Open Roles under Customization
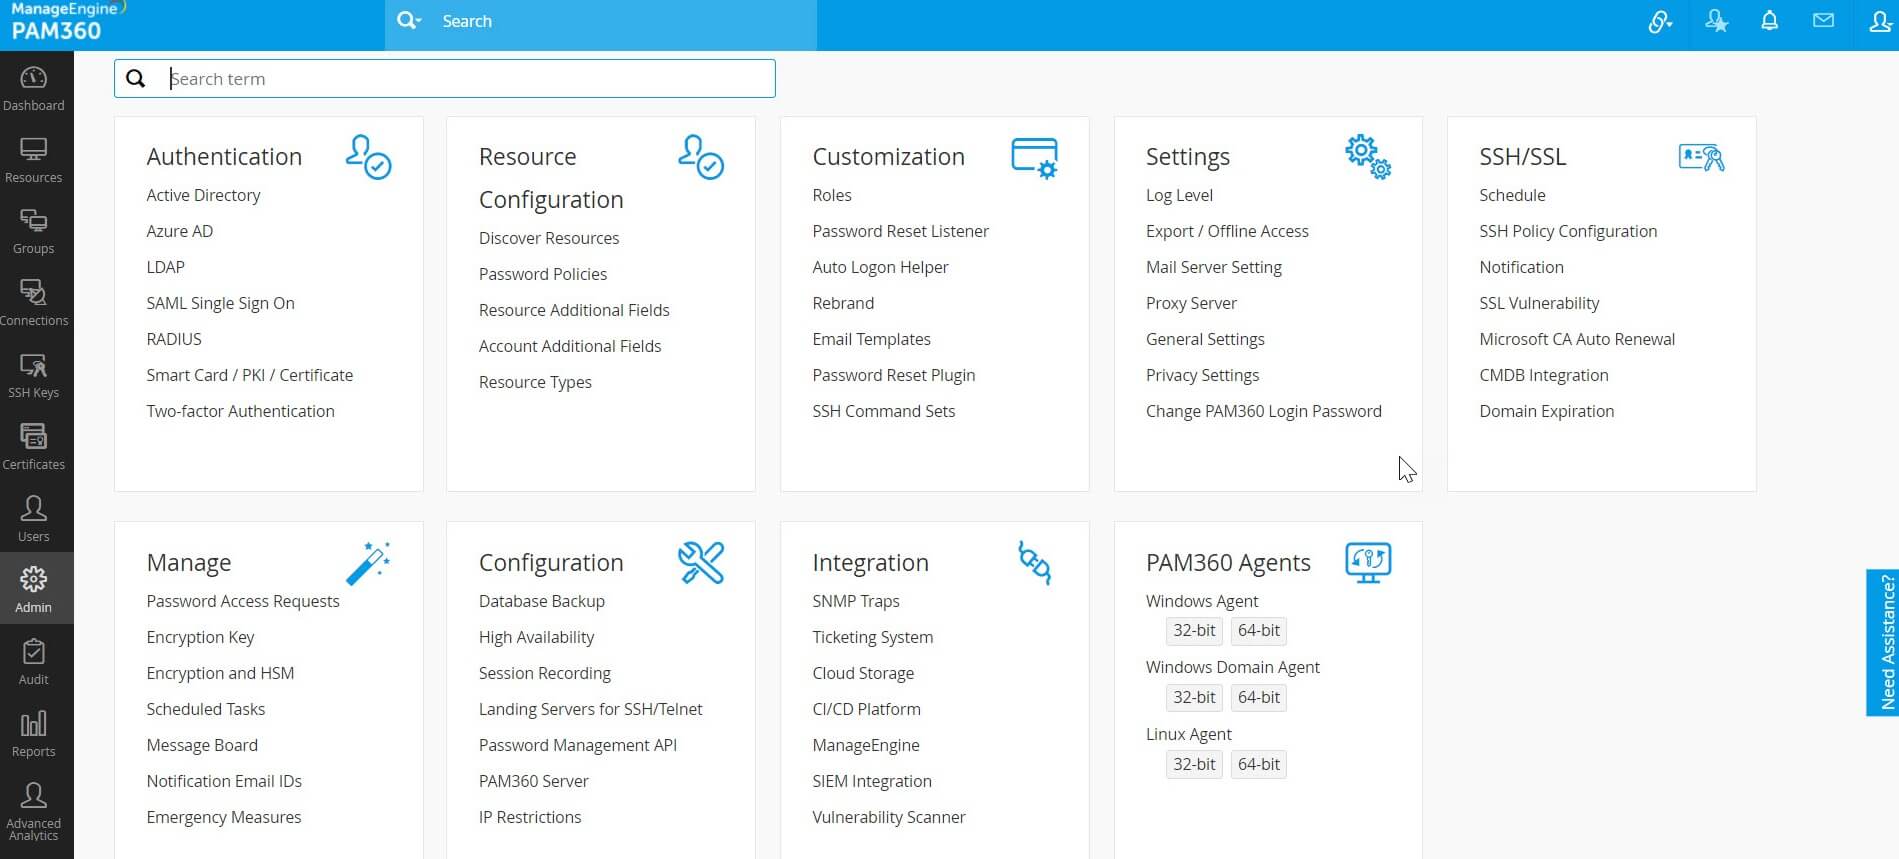Image resolution: width=1899 pixels, height=859 pixels. pos(832,195)
